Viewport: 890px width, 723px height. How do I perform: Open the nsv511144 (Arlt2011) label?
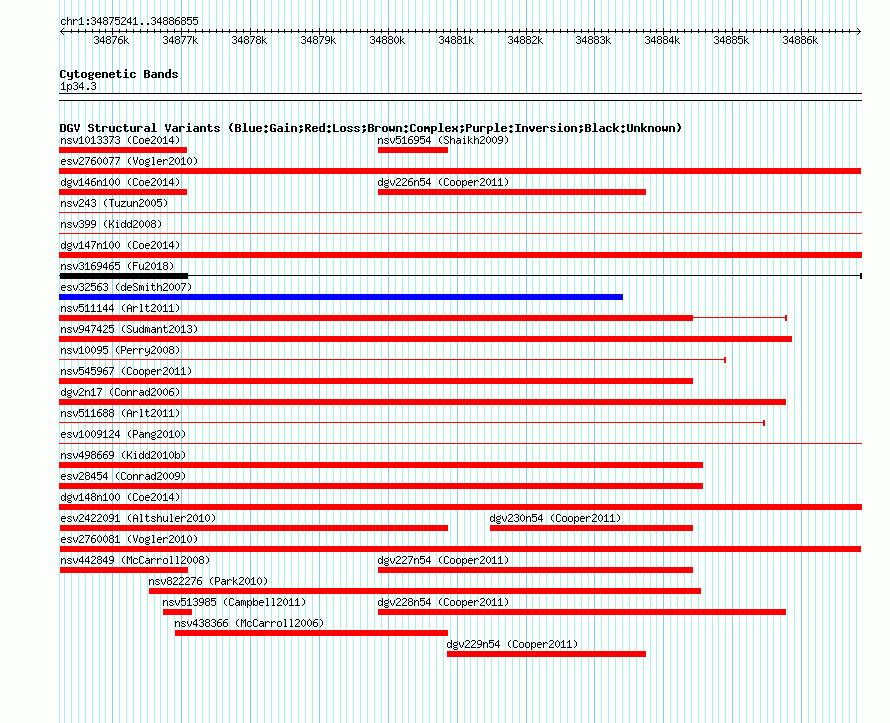click(x=120, y=308)
